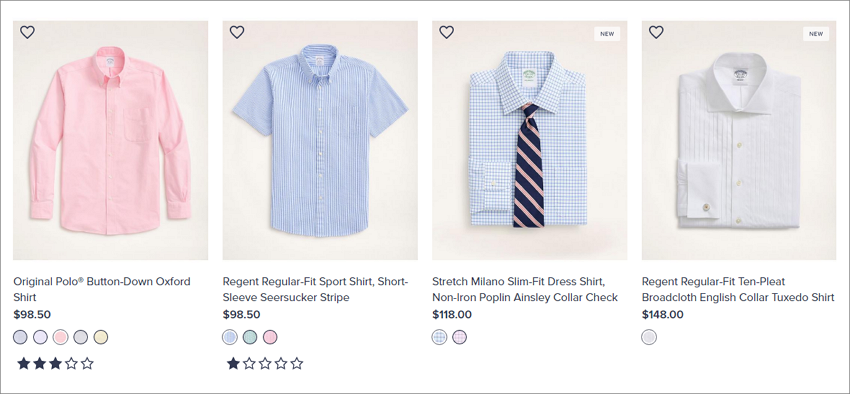This screenshot has height=394, width=850.
Task: Click the one-star rating under Seersucker shirt
Action: coord(265,363)
